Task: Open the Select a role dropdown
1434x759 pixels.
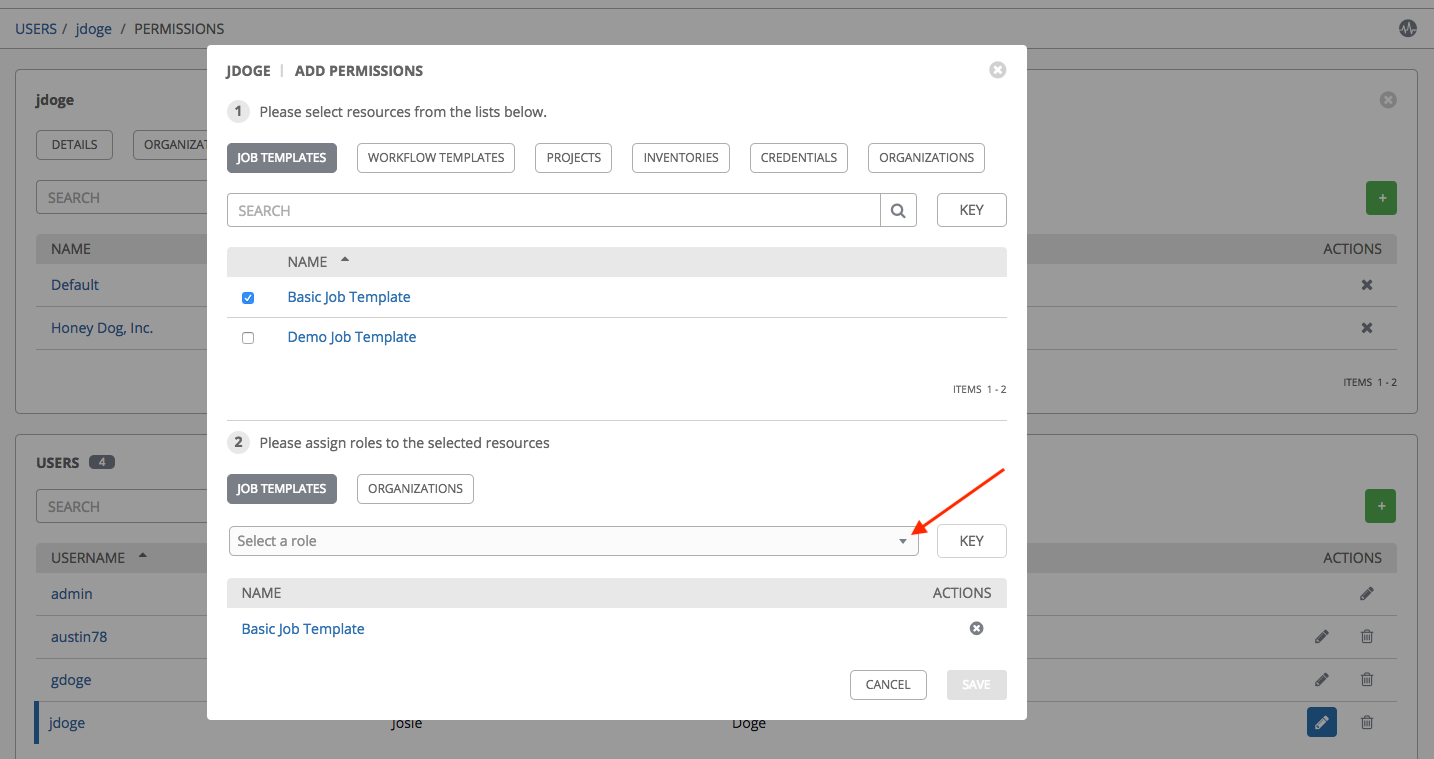Action: click(x=573, y=541)
